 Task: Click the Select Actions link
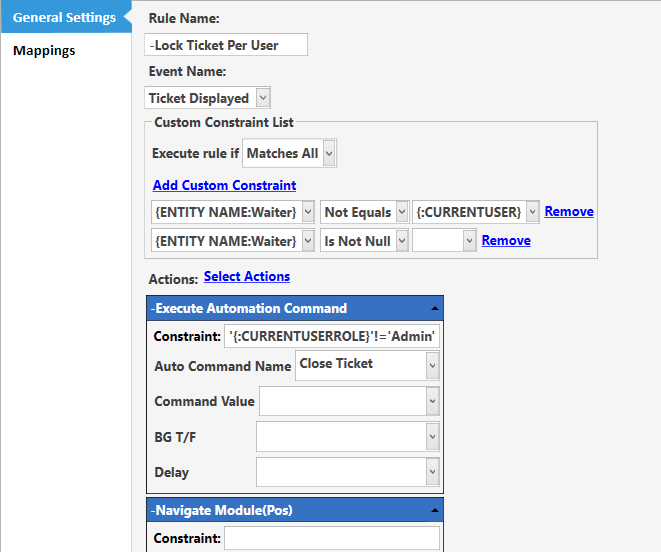247,276
